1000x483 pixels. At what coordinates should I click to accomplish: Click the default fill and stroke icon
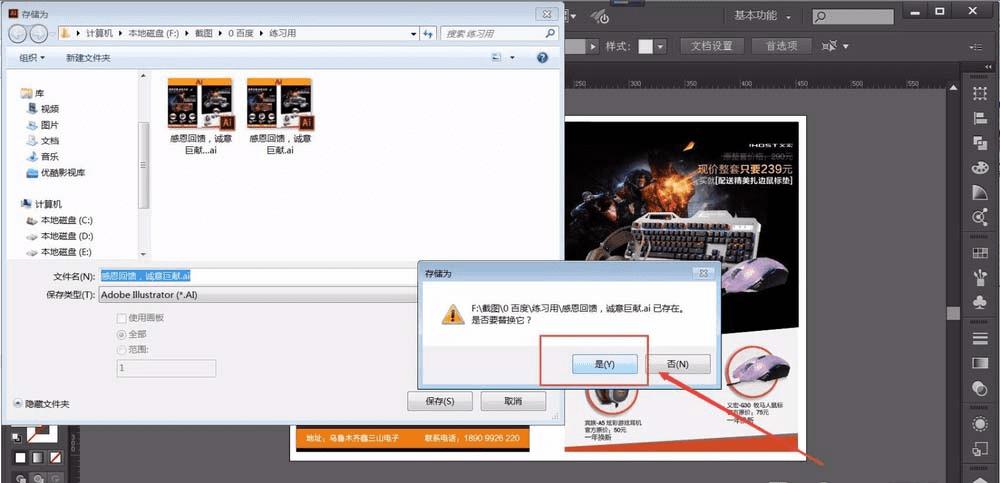tap(16, 438)
